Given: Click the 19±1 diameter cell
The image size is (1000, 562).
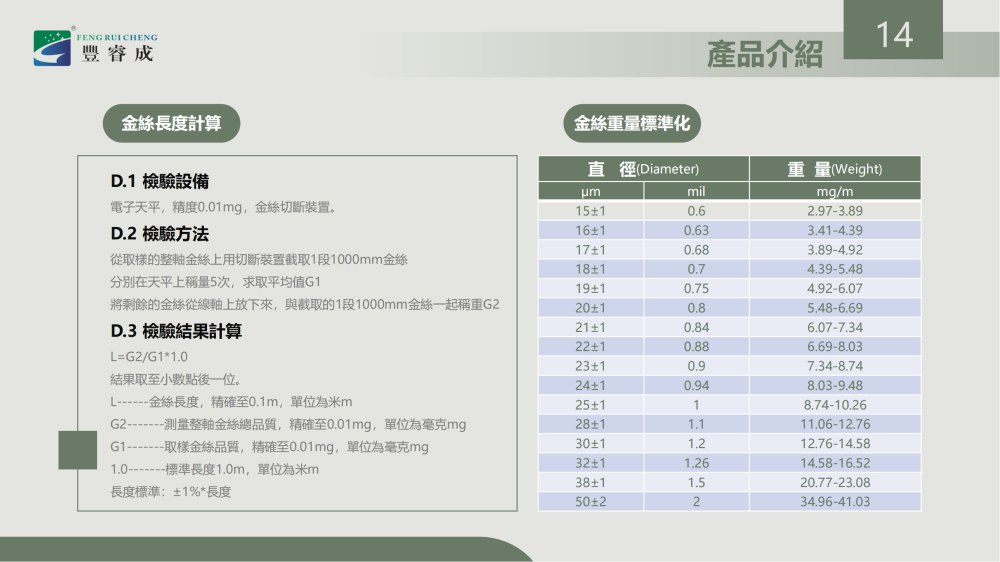Looking at the screenshot, I should [591, 288].
